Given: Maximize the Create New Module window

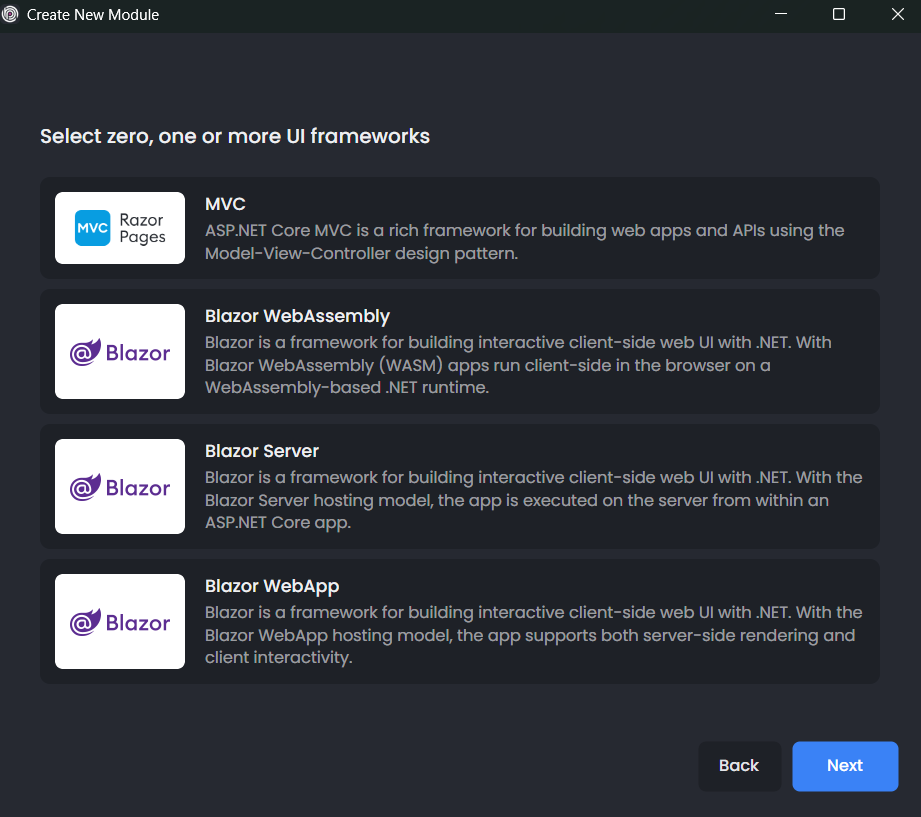Looking at the screenshot, I should (839, 15).
